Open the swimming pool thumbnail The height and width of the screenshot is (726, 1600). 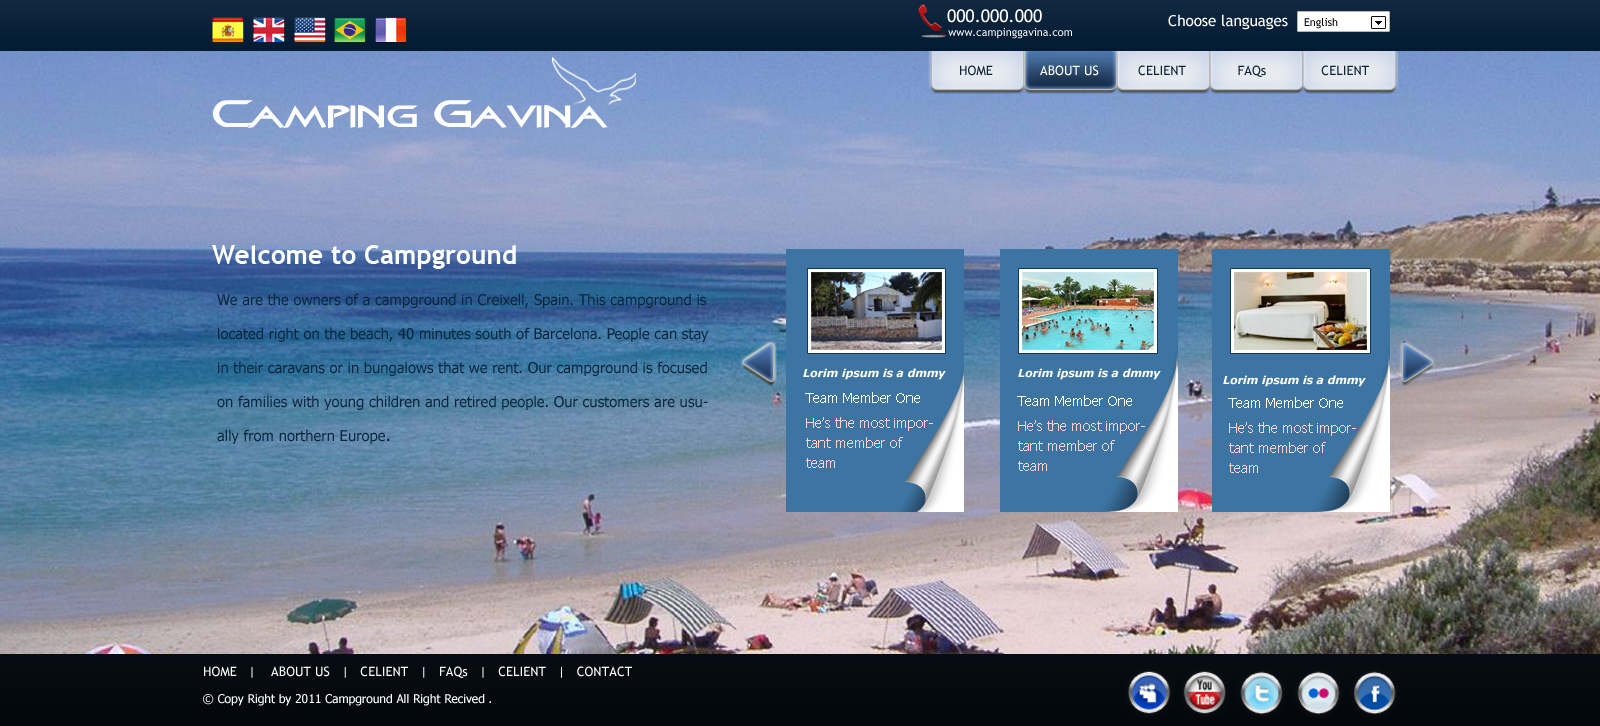click(1088, 311)
